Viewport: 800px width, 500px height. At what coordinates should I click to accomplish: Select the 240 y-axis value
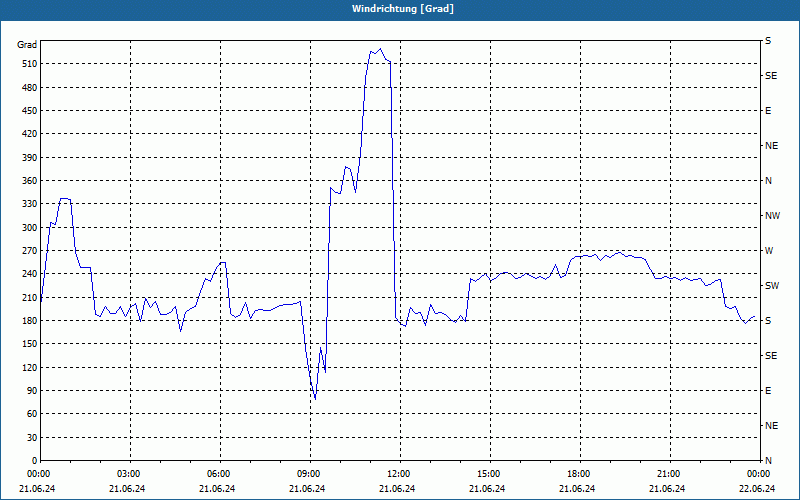click(29, 273)
